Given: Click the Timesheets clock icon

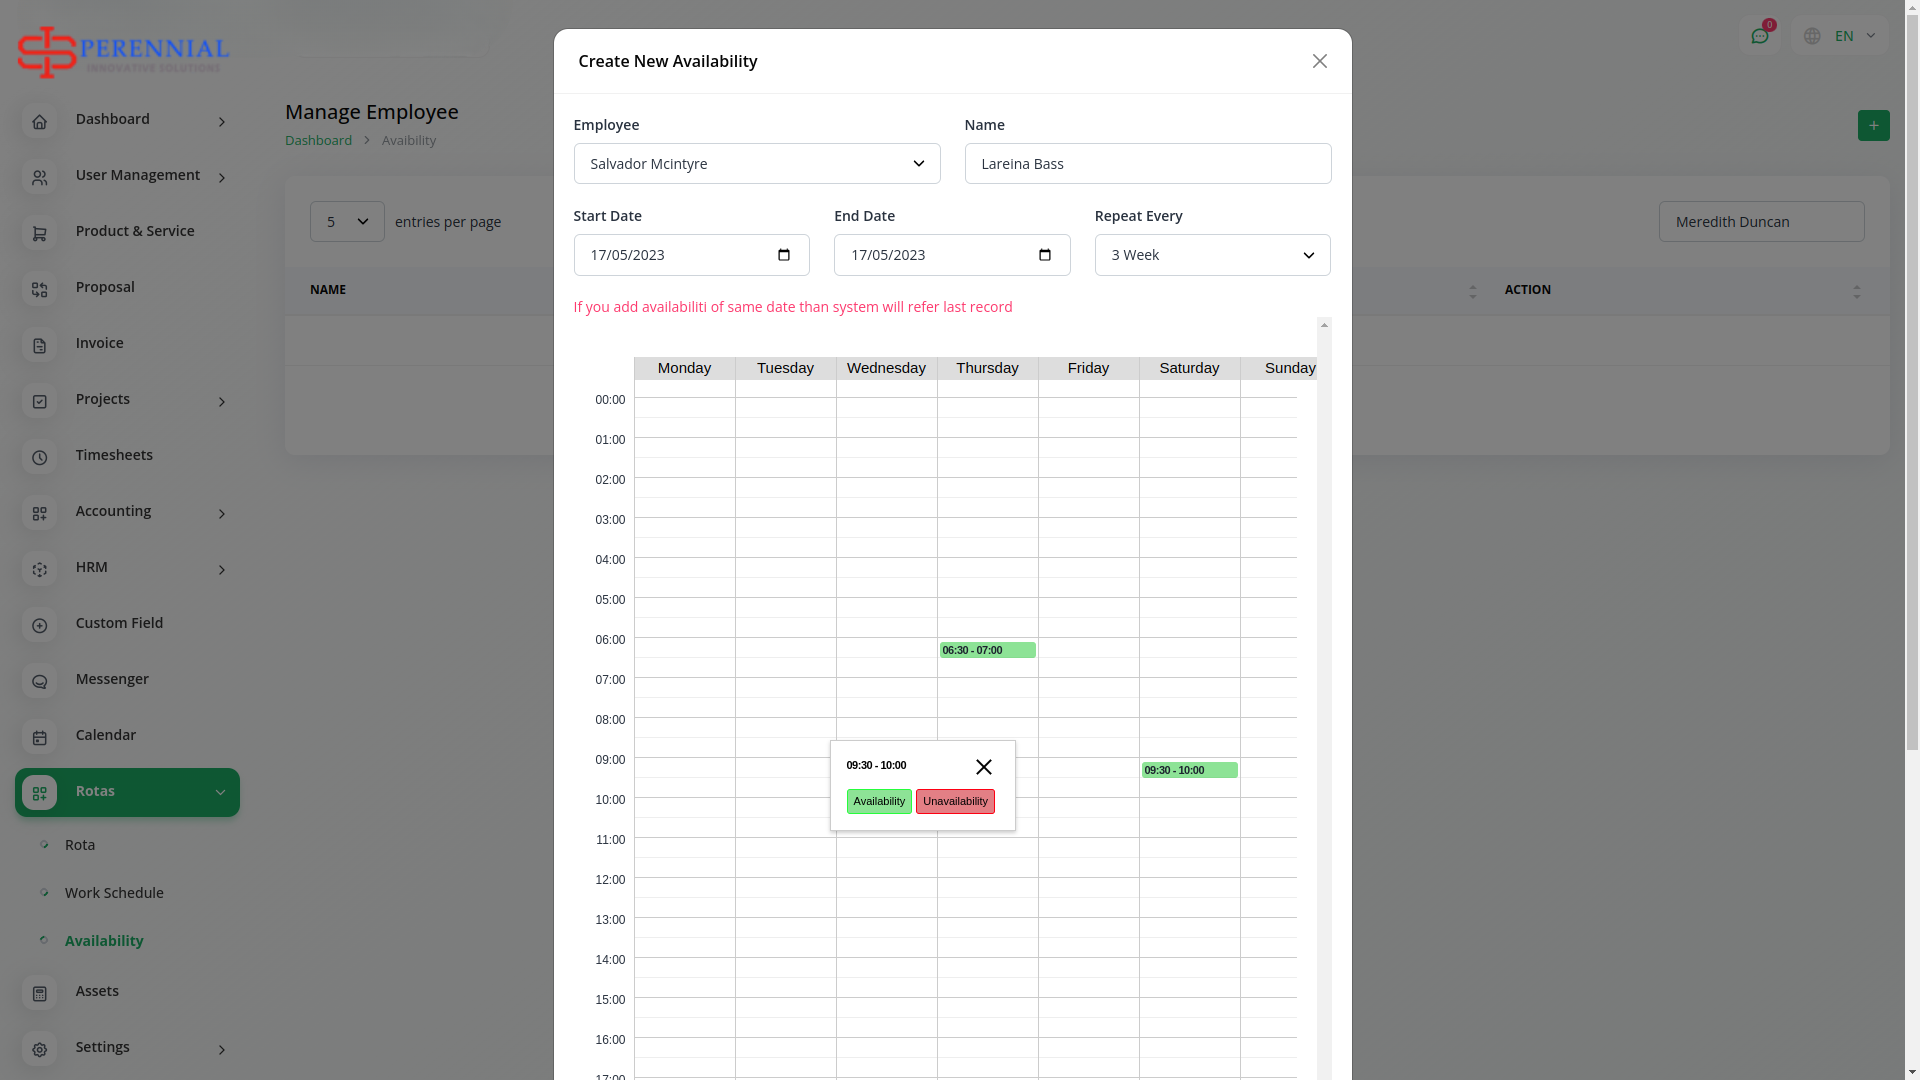Looking at the screenshot, I should coord(40,457).
